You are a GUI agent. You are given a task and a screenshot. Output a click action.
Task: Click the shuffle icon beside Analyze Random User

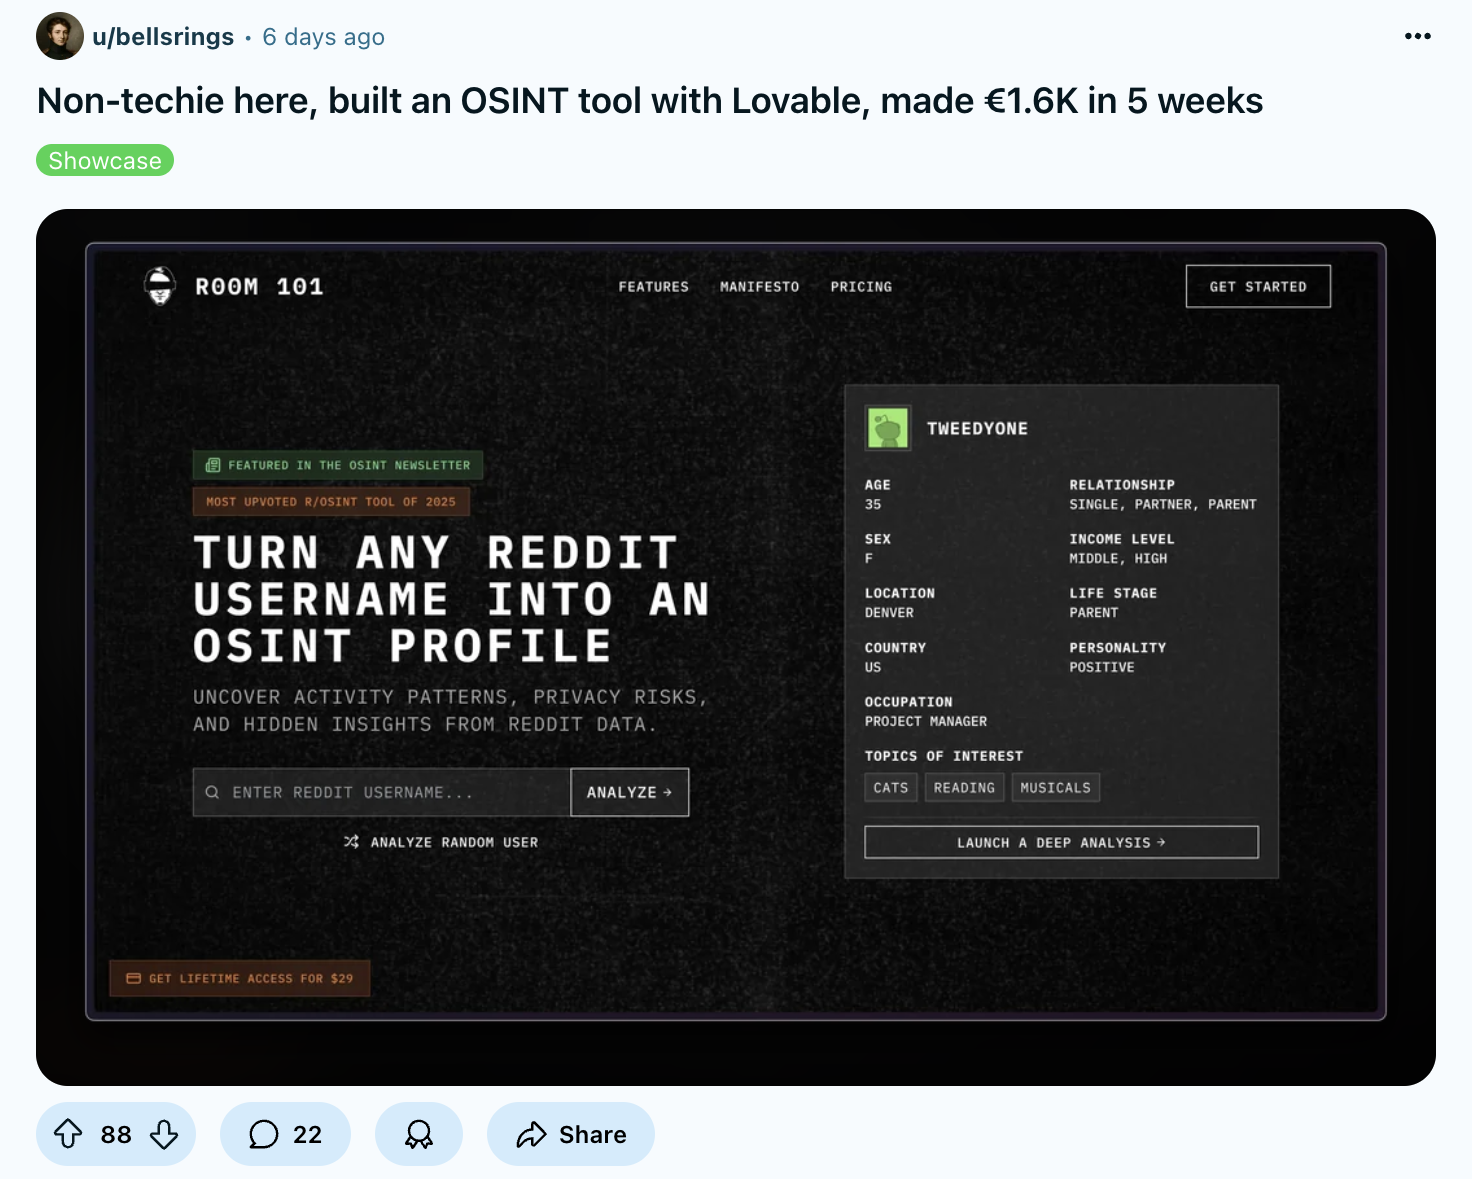351,842
